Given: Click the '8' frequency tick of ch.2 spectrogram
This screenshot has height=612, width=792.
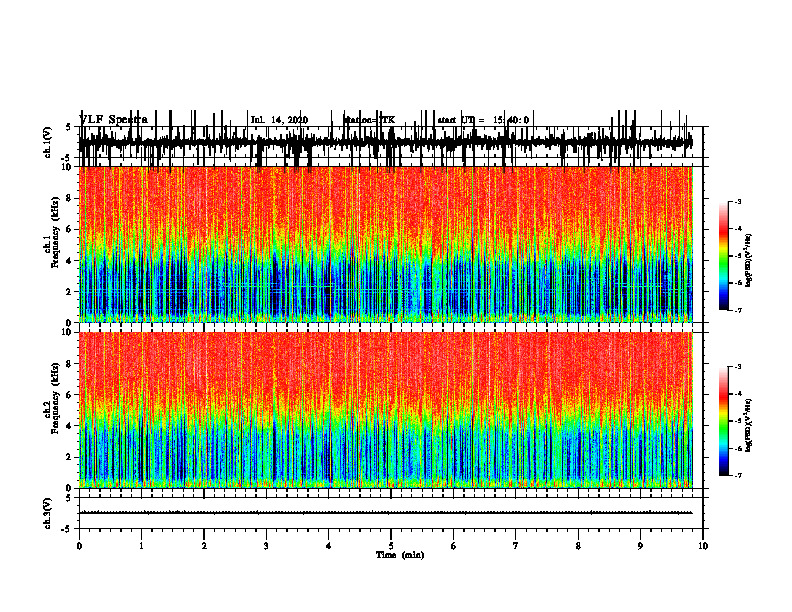Looking at the screenshot, I should click(x=70, y=364).
